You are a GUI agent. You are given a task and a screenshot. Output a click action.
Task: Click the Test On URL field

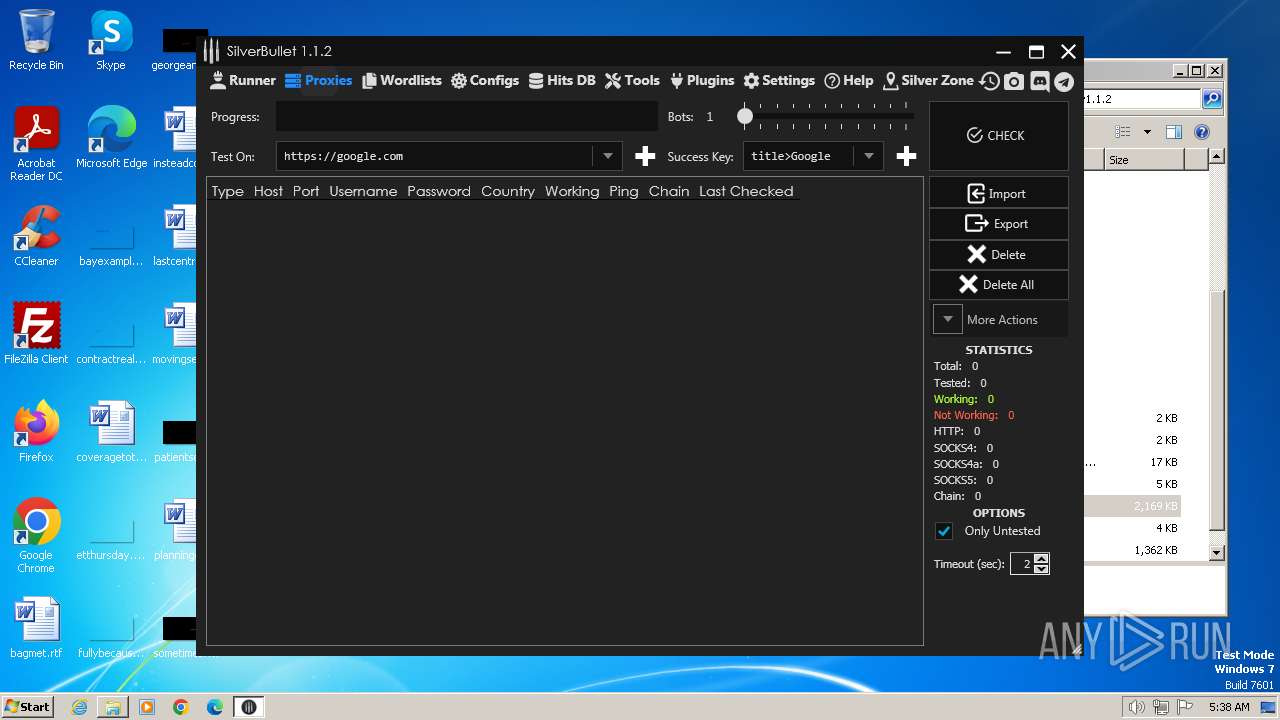click(x=435, y=156)
